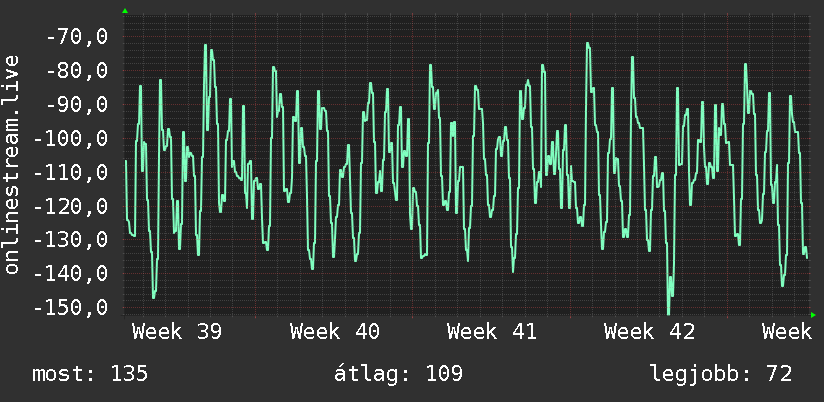Click the '-90,0' y-axis label
The image size is (824, 402).
pyautogui.click(x=77, y=105)
